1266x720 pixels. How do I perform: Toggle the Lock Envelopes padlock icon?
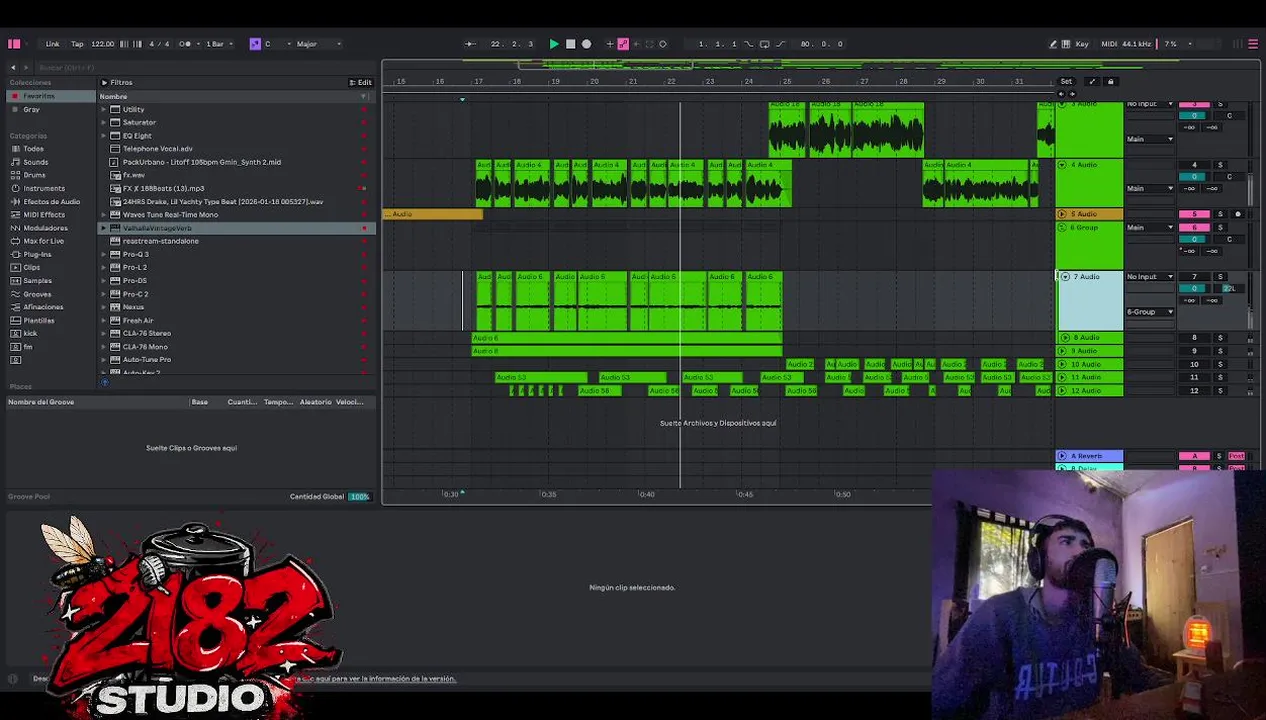(x=1110, y=82)
